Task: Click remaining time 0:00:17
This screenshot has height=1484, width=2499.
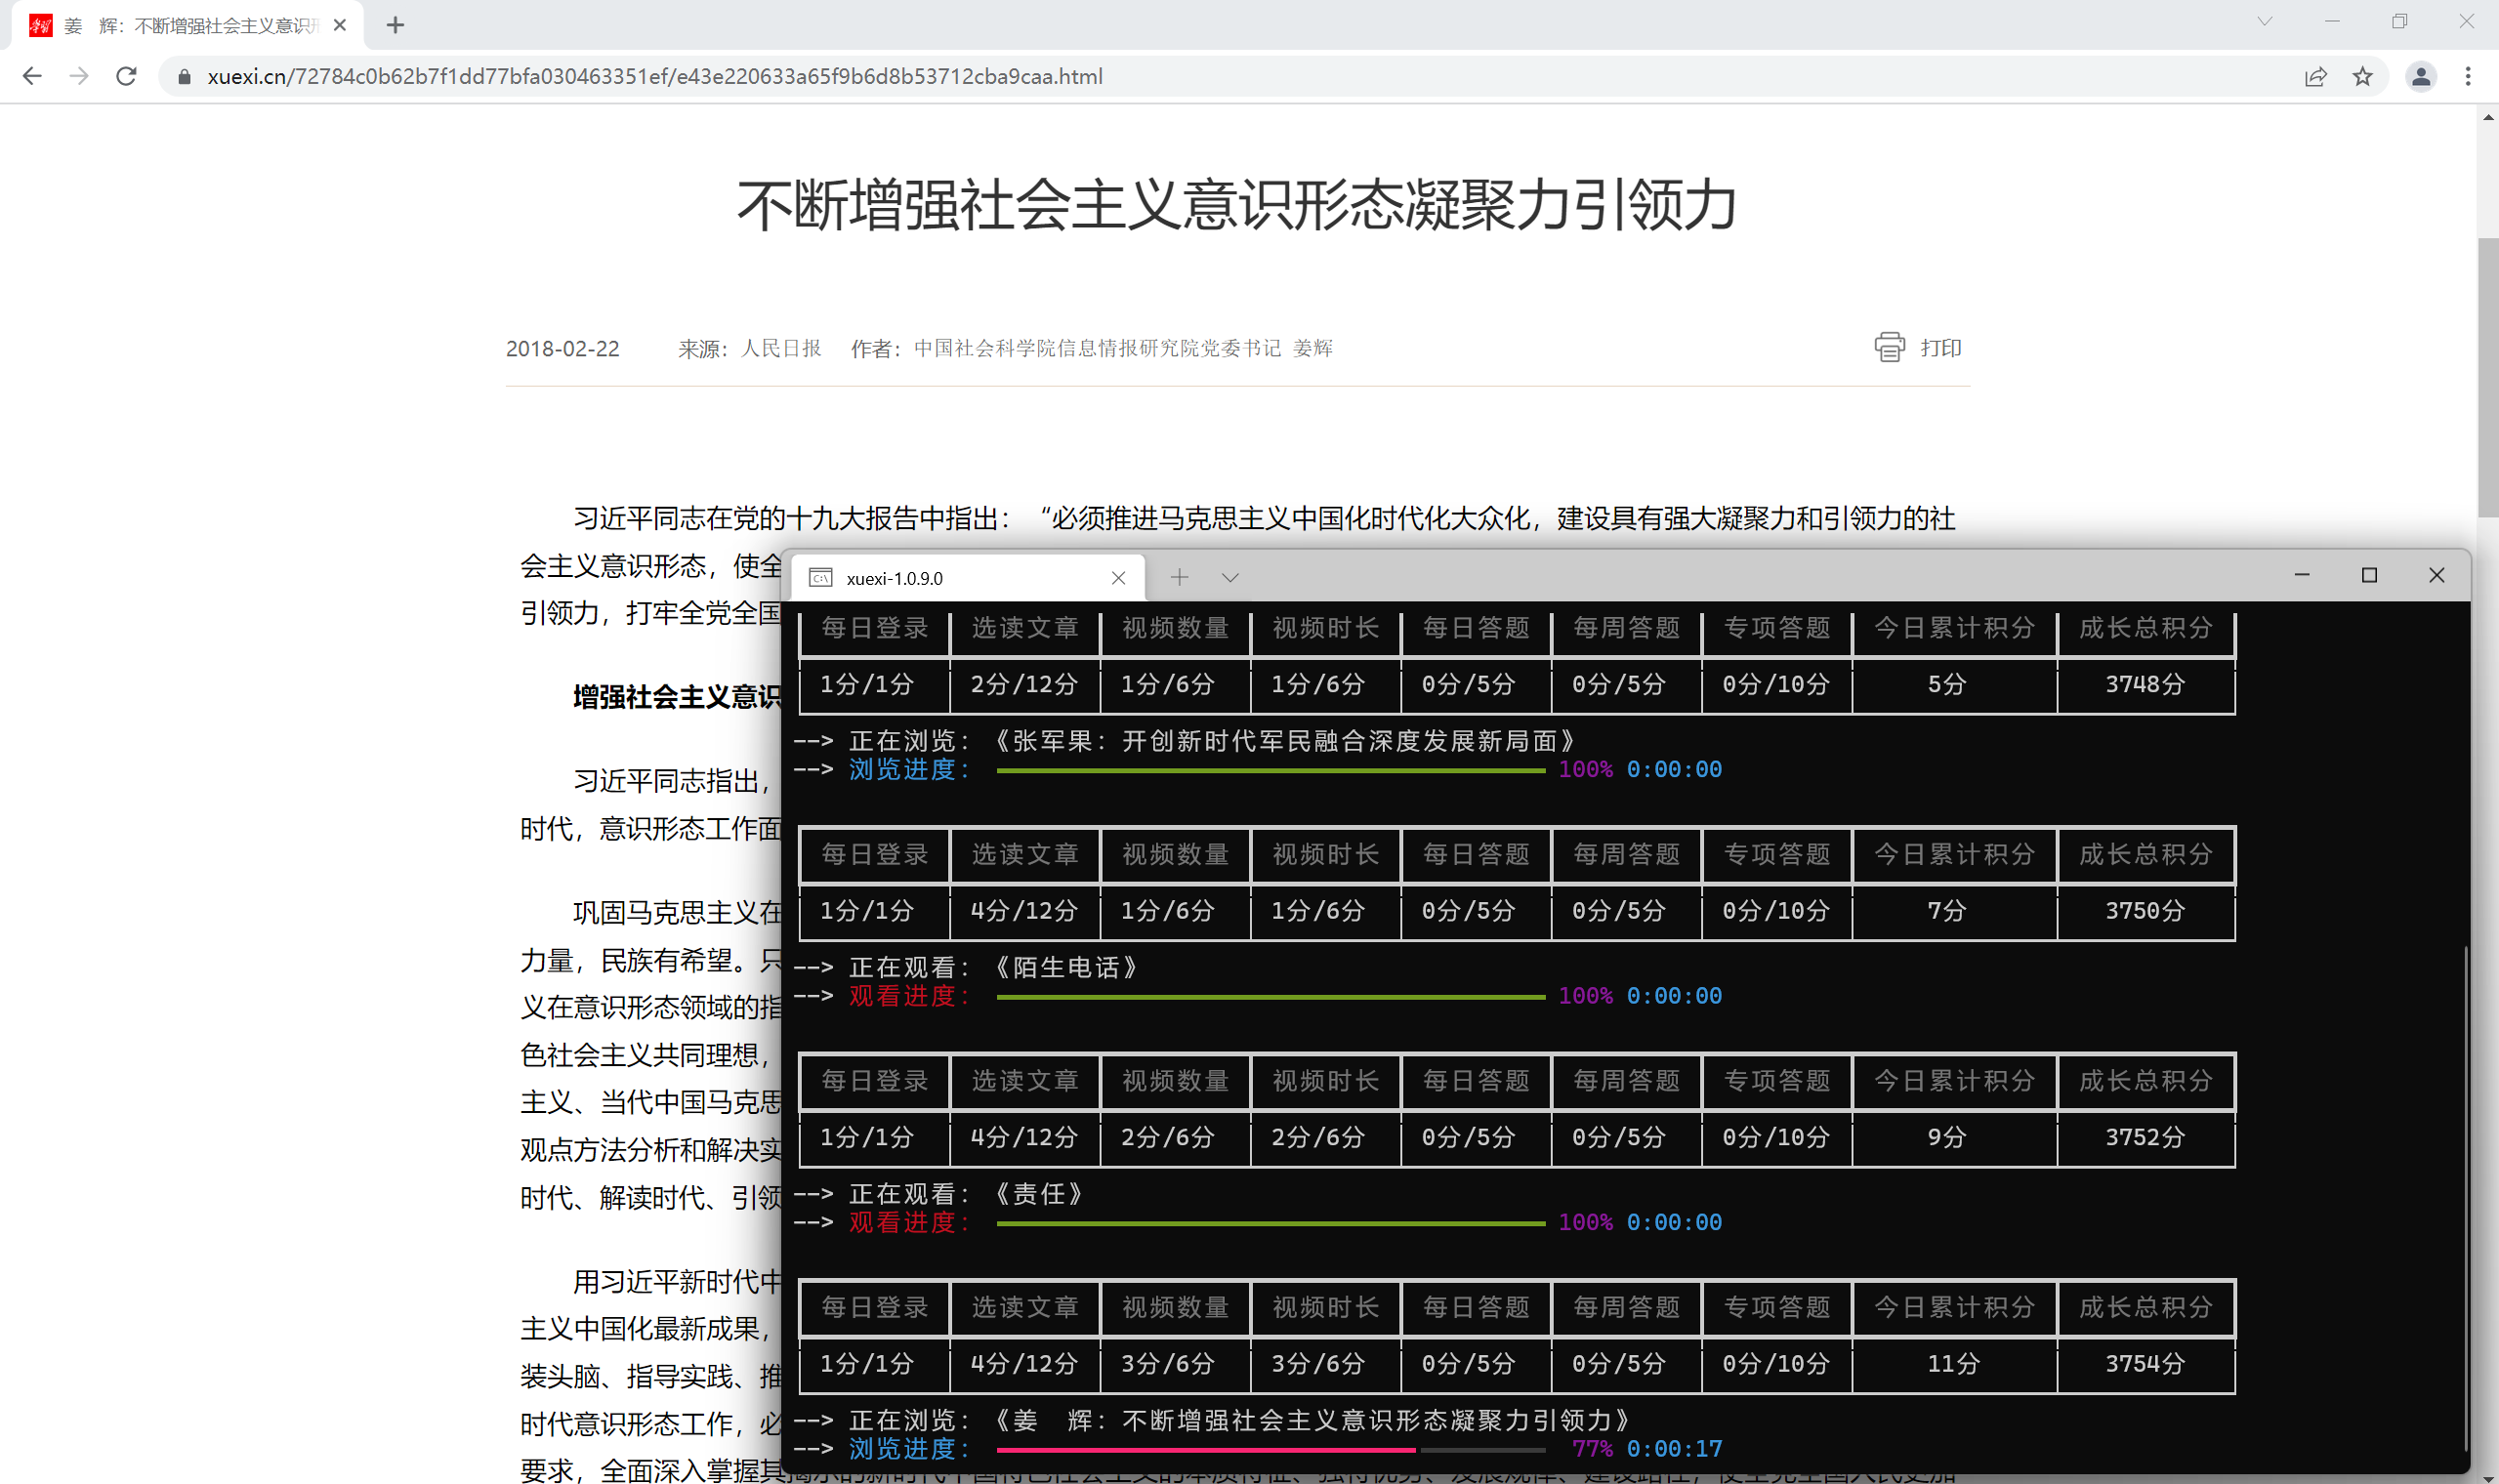Action: [1674, 1449]
